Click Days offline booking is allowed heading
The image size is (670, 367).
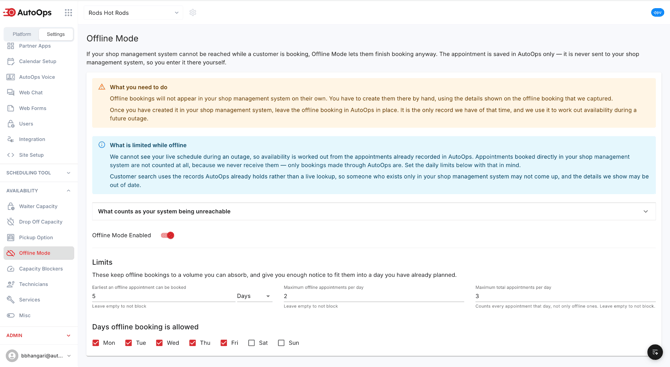pyautogui.click(x=145, y=327)
